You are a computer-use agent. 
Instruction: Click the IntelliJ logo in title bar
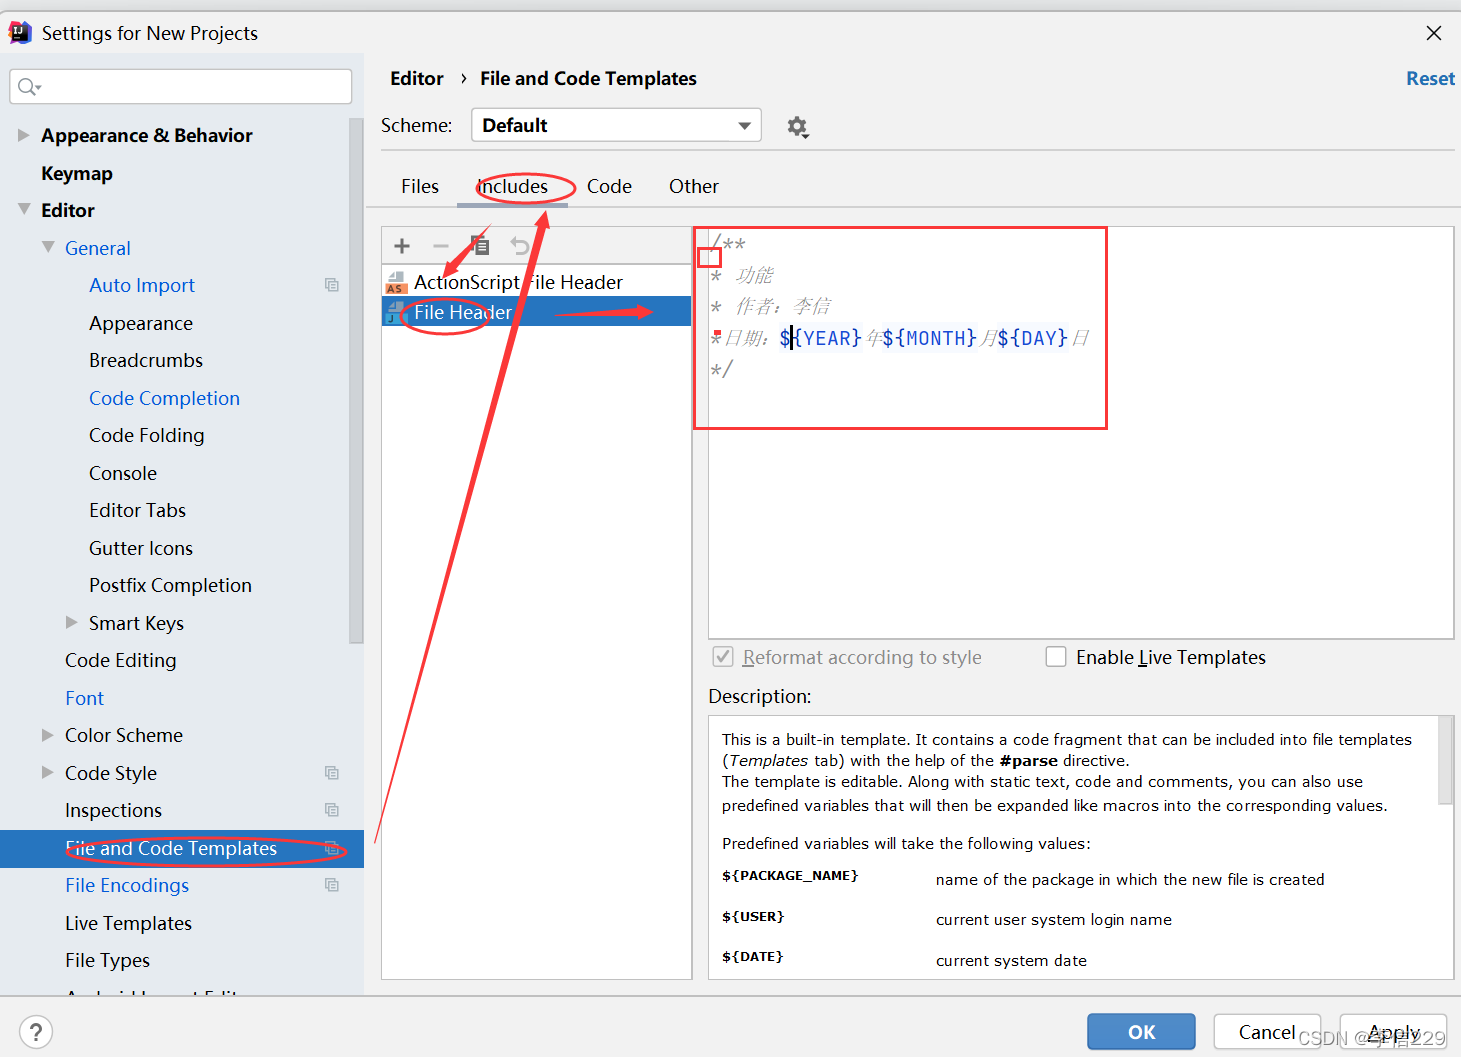[x=20, y=33]
